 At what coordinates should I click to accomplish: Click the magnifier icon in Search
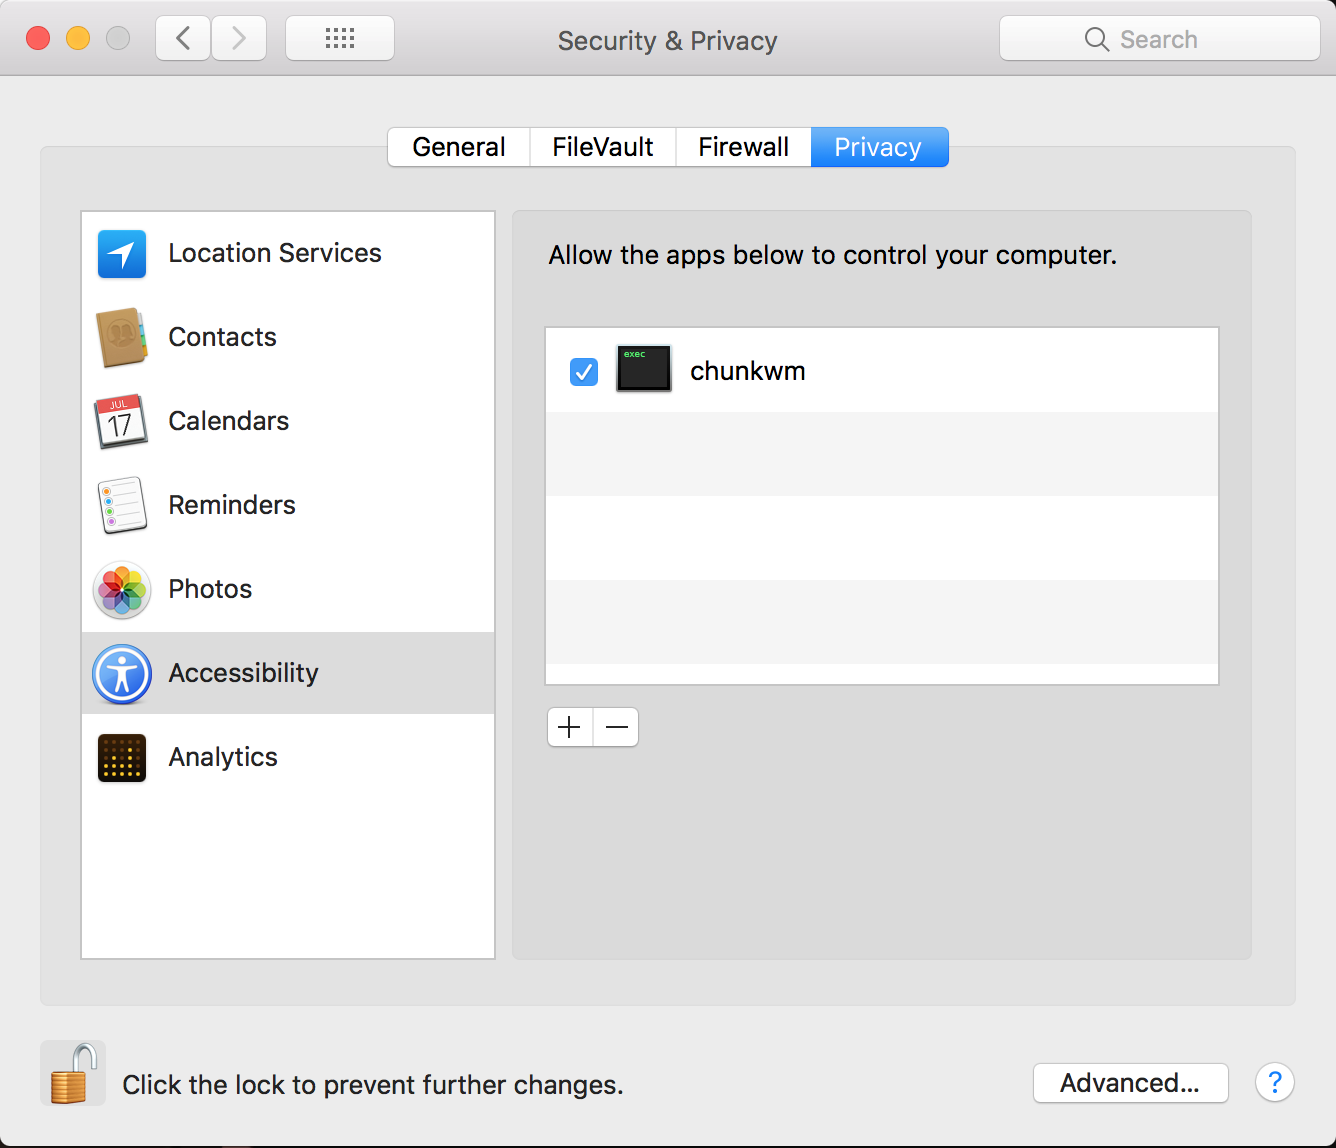pyautogui.click(x=1096, y=39)
